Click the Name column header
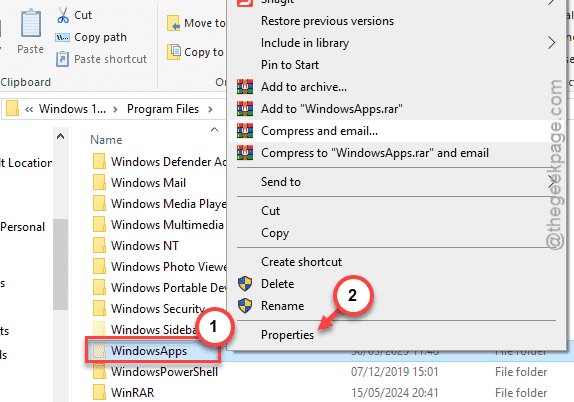Viewport: 574px width, 402px height. pyautogui.click(x=106, y=139)
